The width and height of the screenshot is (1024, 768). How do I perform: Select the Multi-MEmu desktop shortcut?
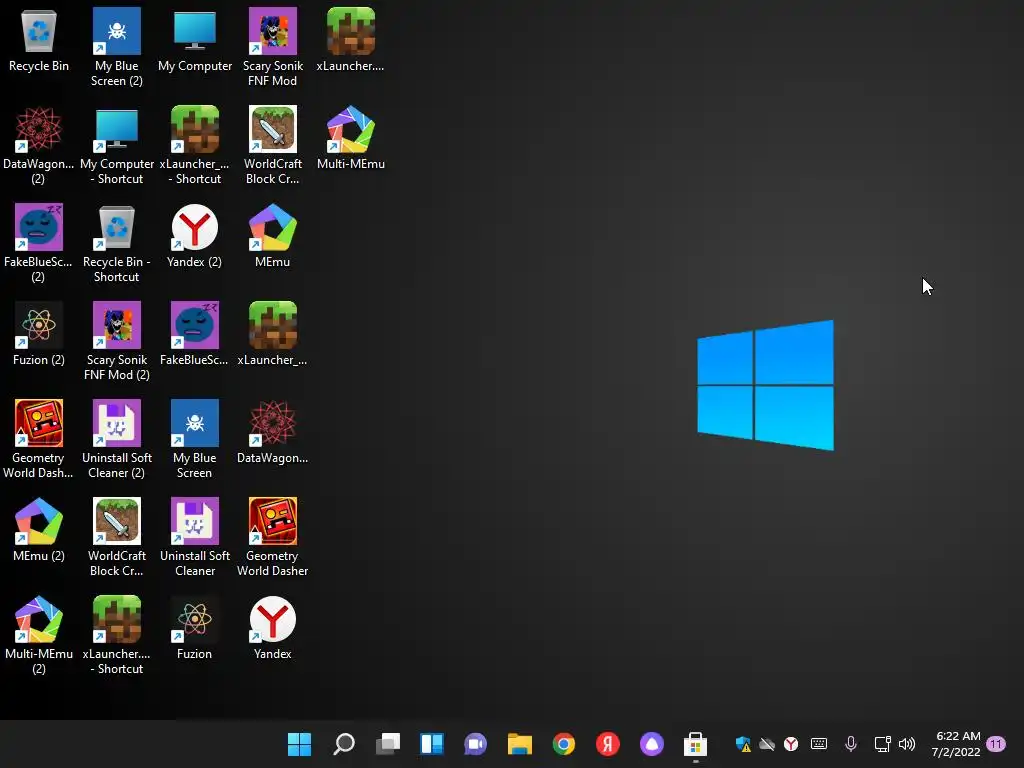(x=351, y=138)
